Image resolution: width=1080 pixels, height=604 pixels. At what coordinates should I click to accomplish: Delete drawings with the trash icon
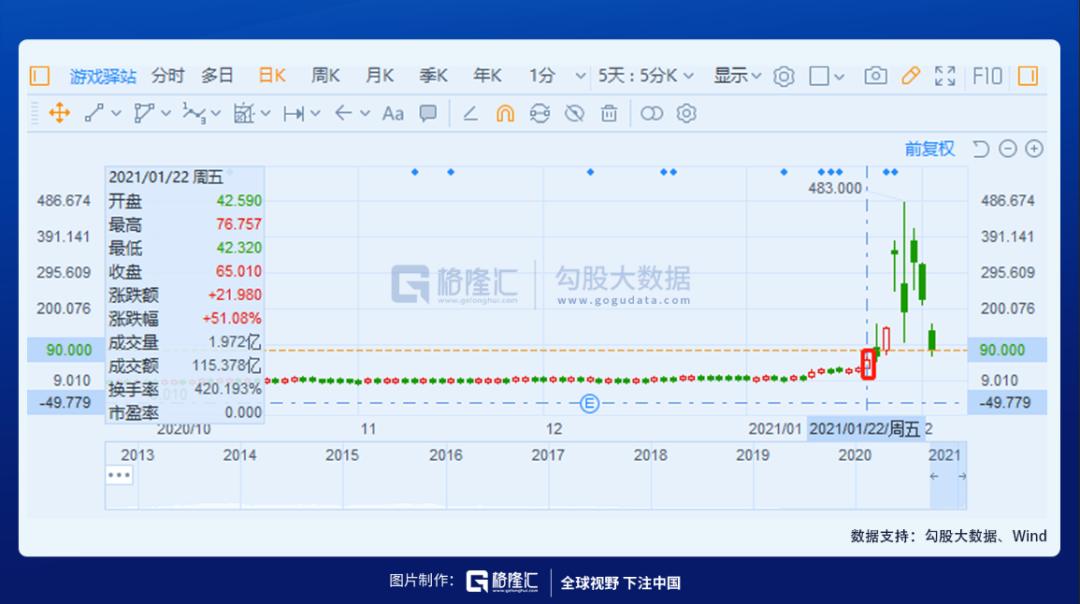pos(609,113)
